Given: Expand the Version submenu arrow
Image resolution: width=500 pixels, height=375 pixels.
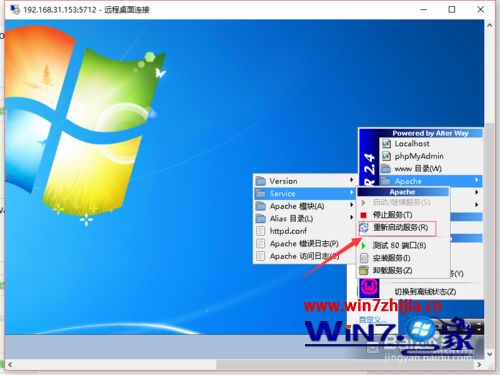Looking at the screenshot, I should (351, 180).
